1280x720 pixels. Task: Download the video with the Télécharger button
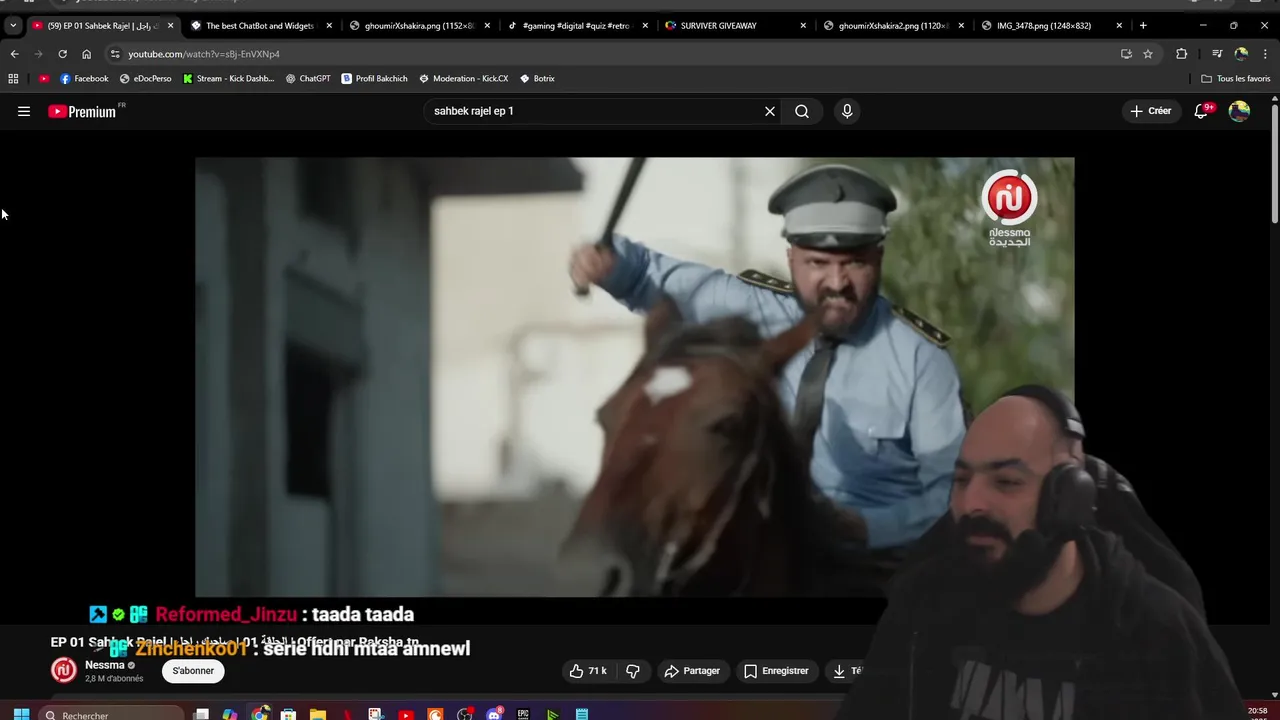(846, 671)
